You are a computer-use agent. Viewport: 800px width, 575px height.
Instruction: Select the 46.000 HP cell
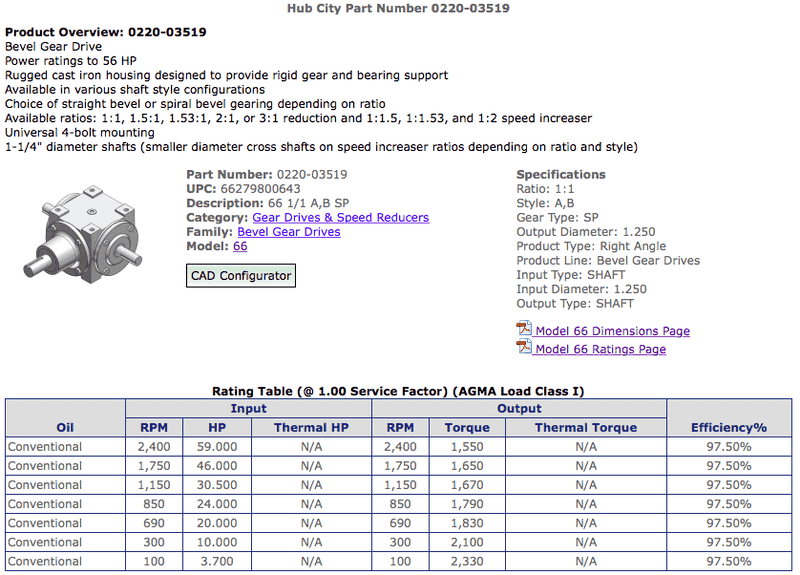pyautogui.click(x=217, y=466)
